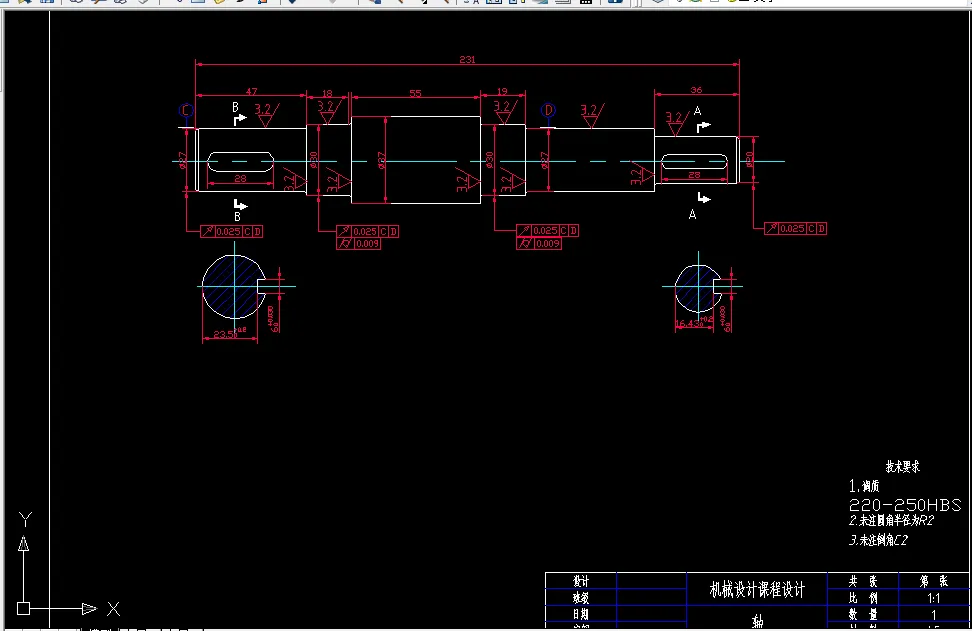Select the ø37 diameter on middle shaft section
Viewport: 972px width, 631px height.
[381, 161]
